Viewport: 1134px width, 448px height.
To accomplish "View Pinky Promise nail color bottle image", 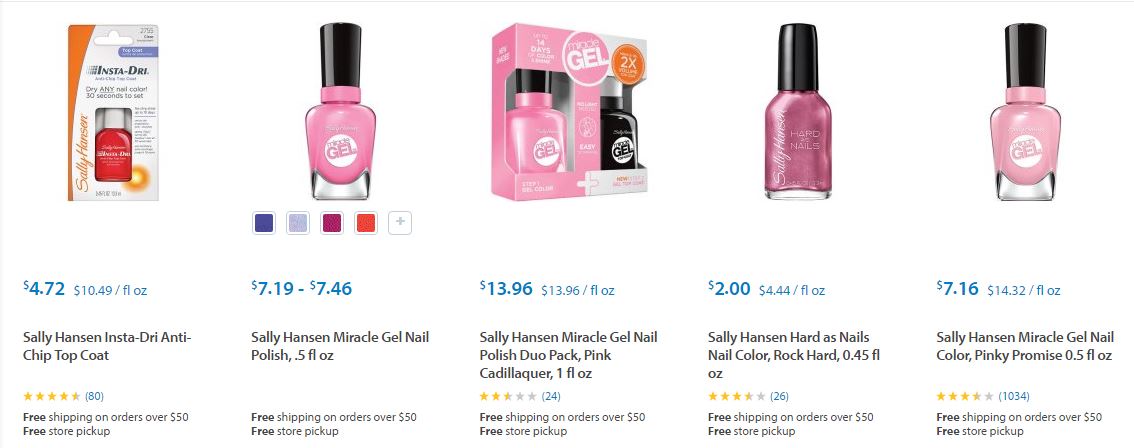I will click(x=1025, y=110).
